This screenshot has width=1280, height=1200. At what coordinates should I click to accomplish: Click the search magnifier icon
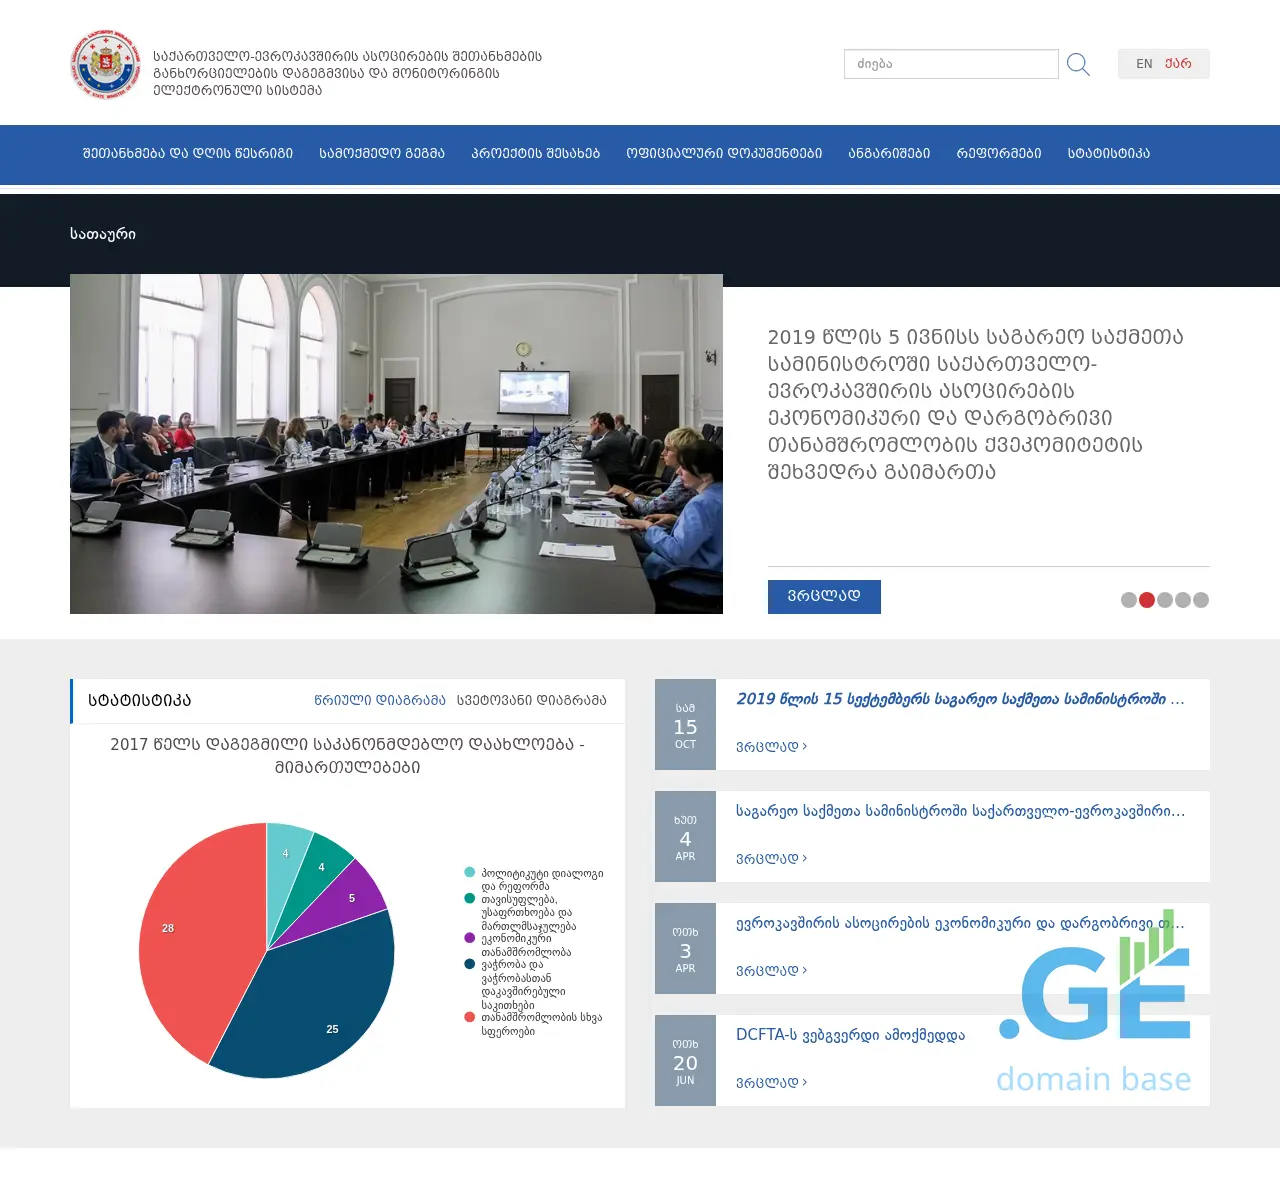pyautogui.click(x=1078, y=63)
